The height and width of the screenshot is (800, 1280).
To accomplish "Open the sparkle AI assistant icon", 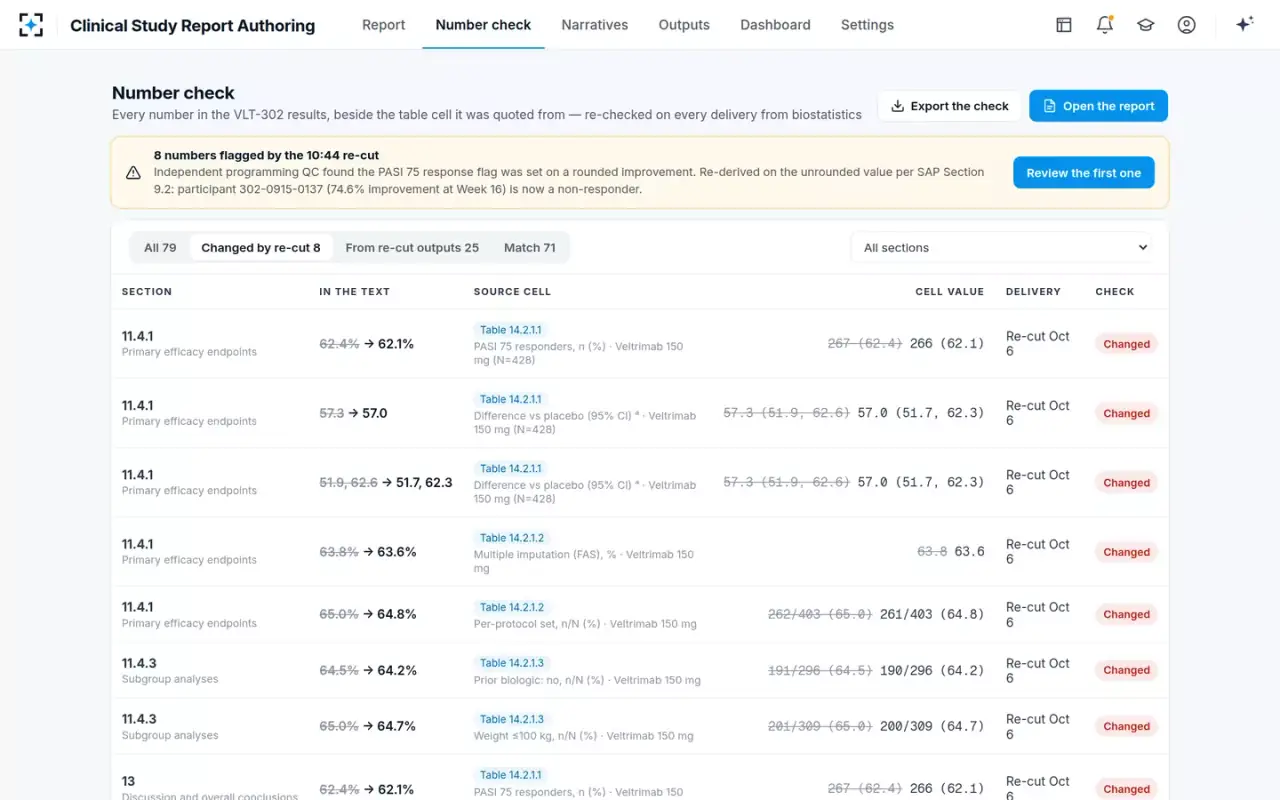I will coord(1244,25).
